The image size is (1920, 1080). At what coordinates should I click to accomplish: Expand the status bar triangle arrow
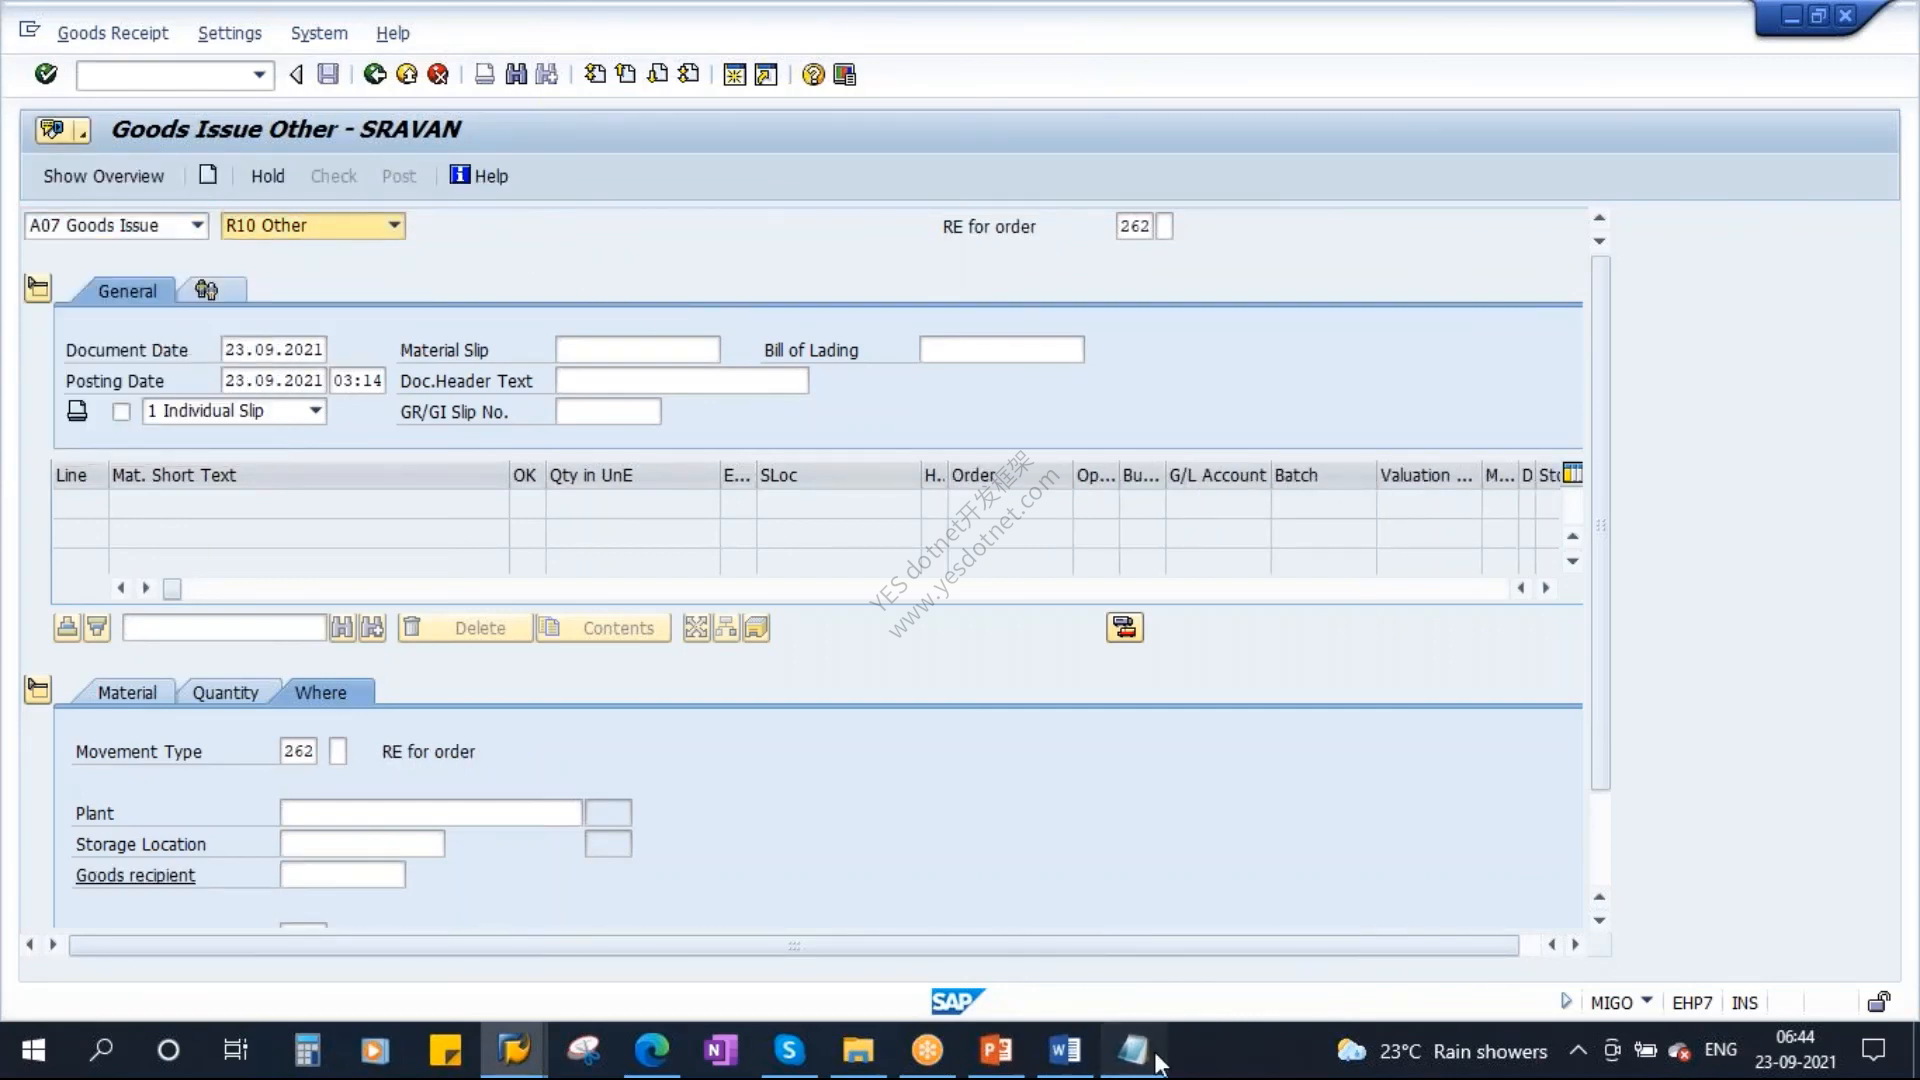click(x=1566, y=1001)
